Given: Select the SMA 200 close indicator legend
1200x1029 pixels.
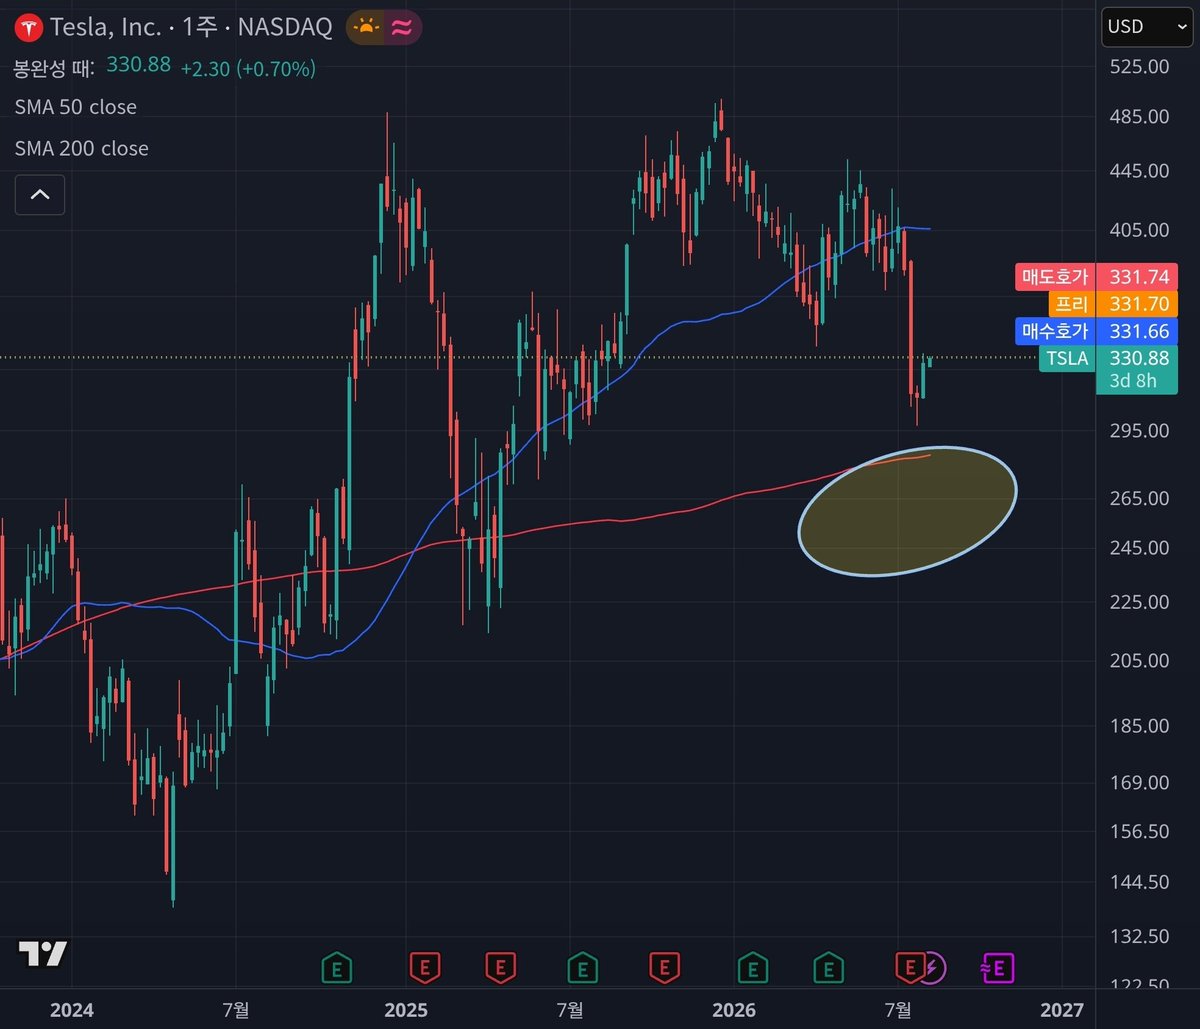Looking at the screenshot, I should [x=82, y=149].
